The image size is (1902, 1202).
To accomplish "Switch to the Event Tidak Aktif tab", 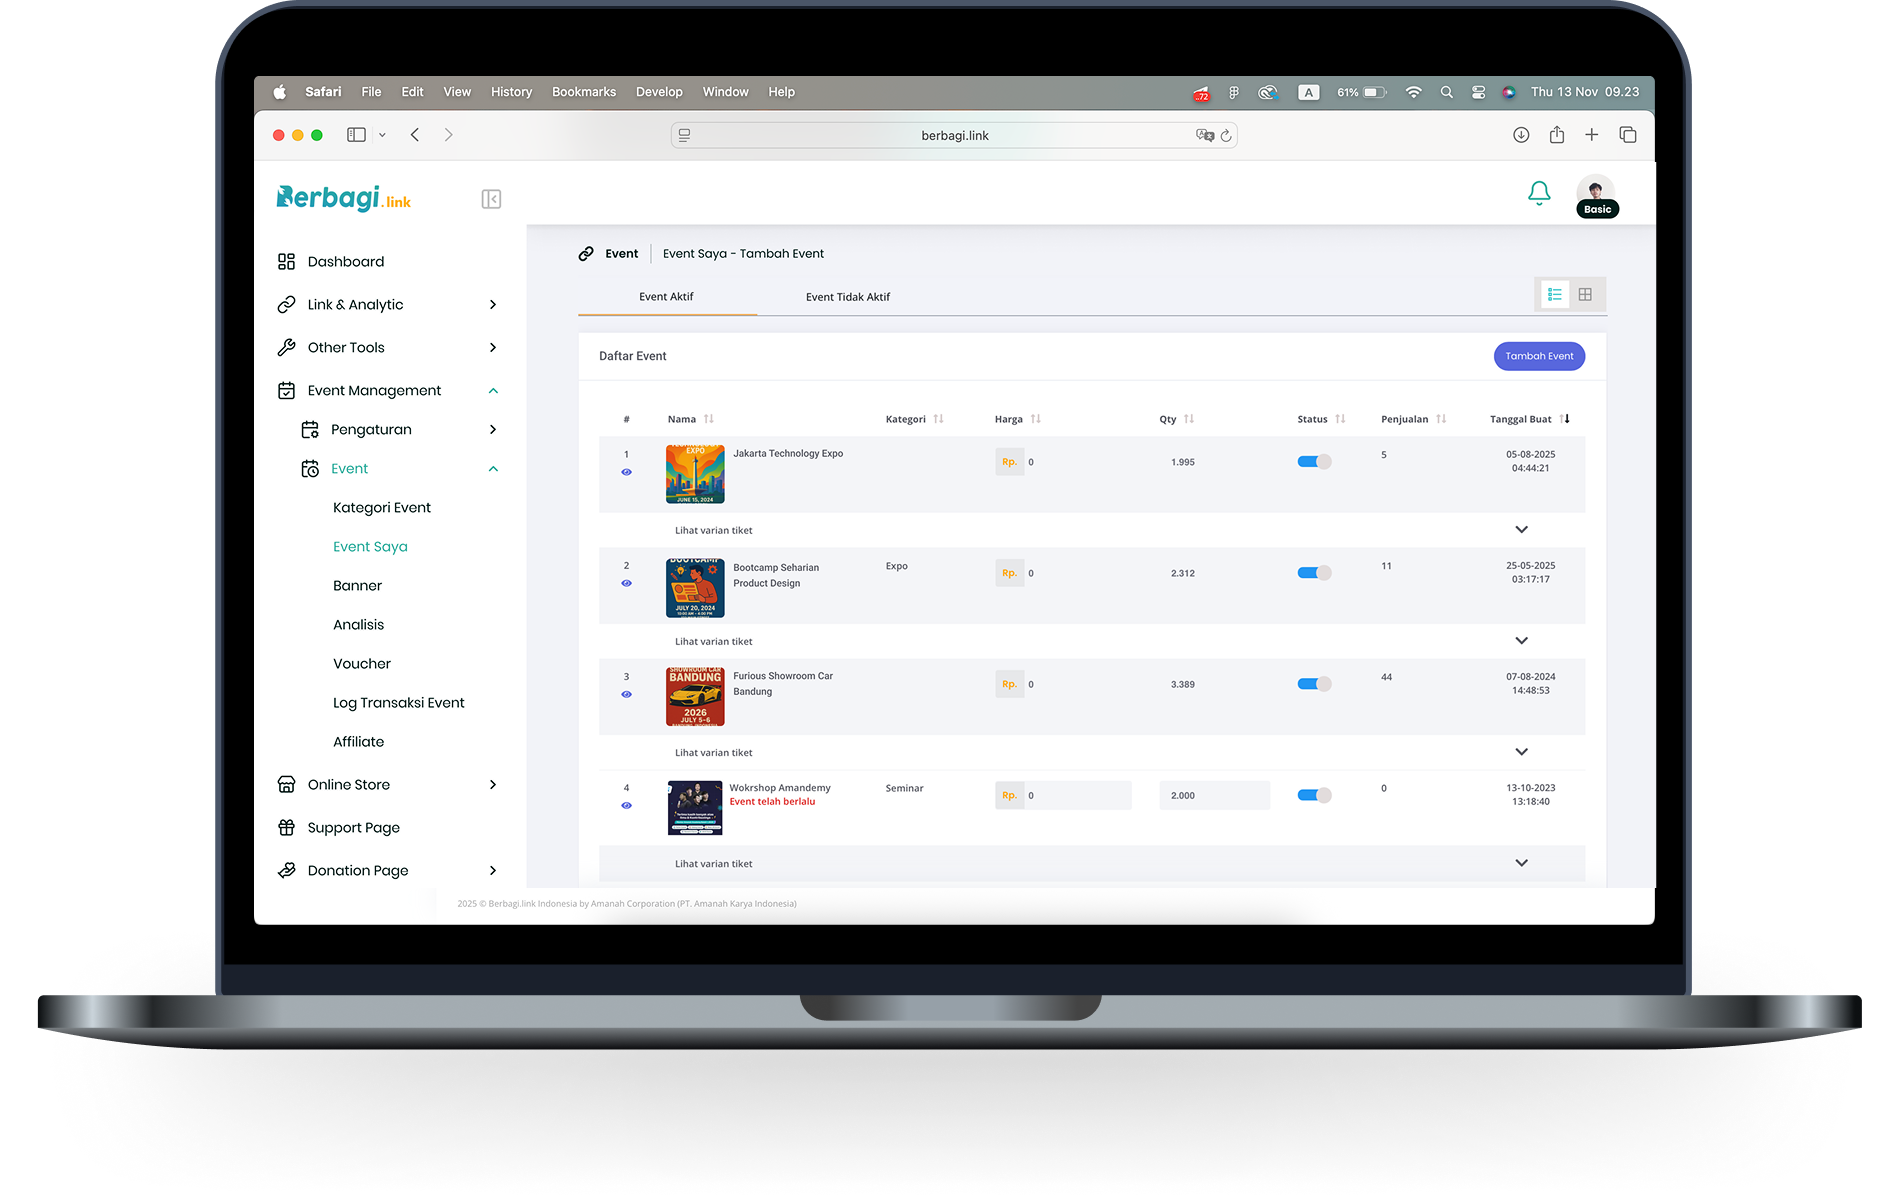I will [x=848, y=296].
